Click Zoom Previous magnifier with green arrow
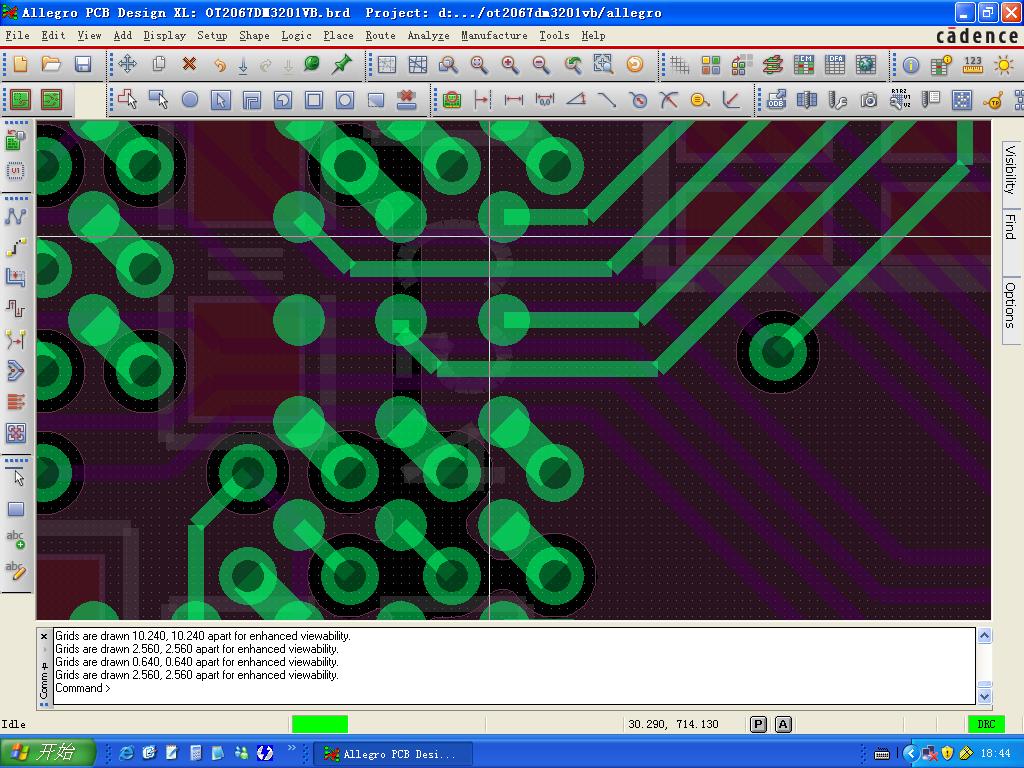 pyautogui.click(x=573, y=64)
